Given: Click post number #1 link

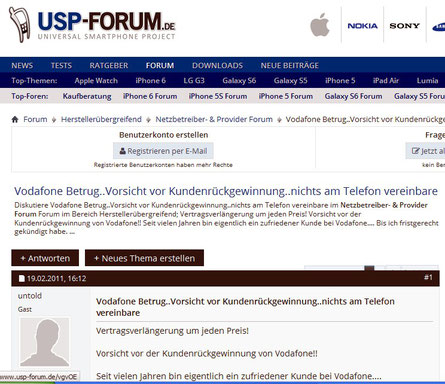Looking at the screenshot, I should point(428,277).
